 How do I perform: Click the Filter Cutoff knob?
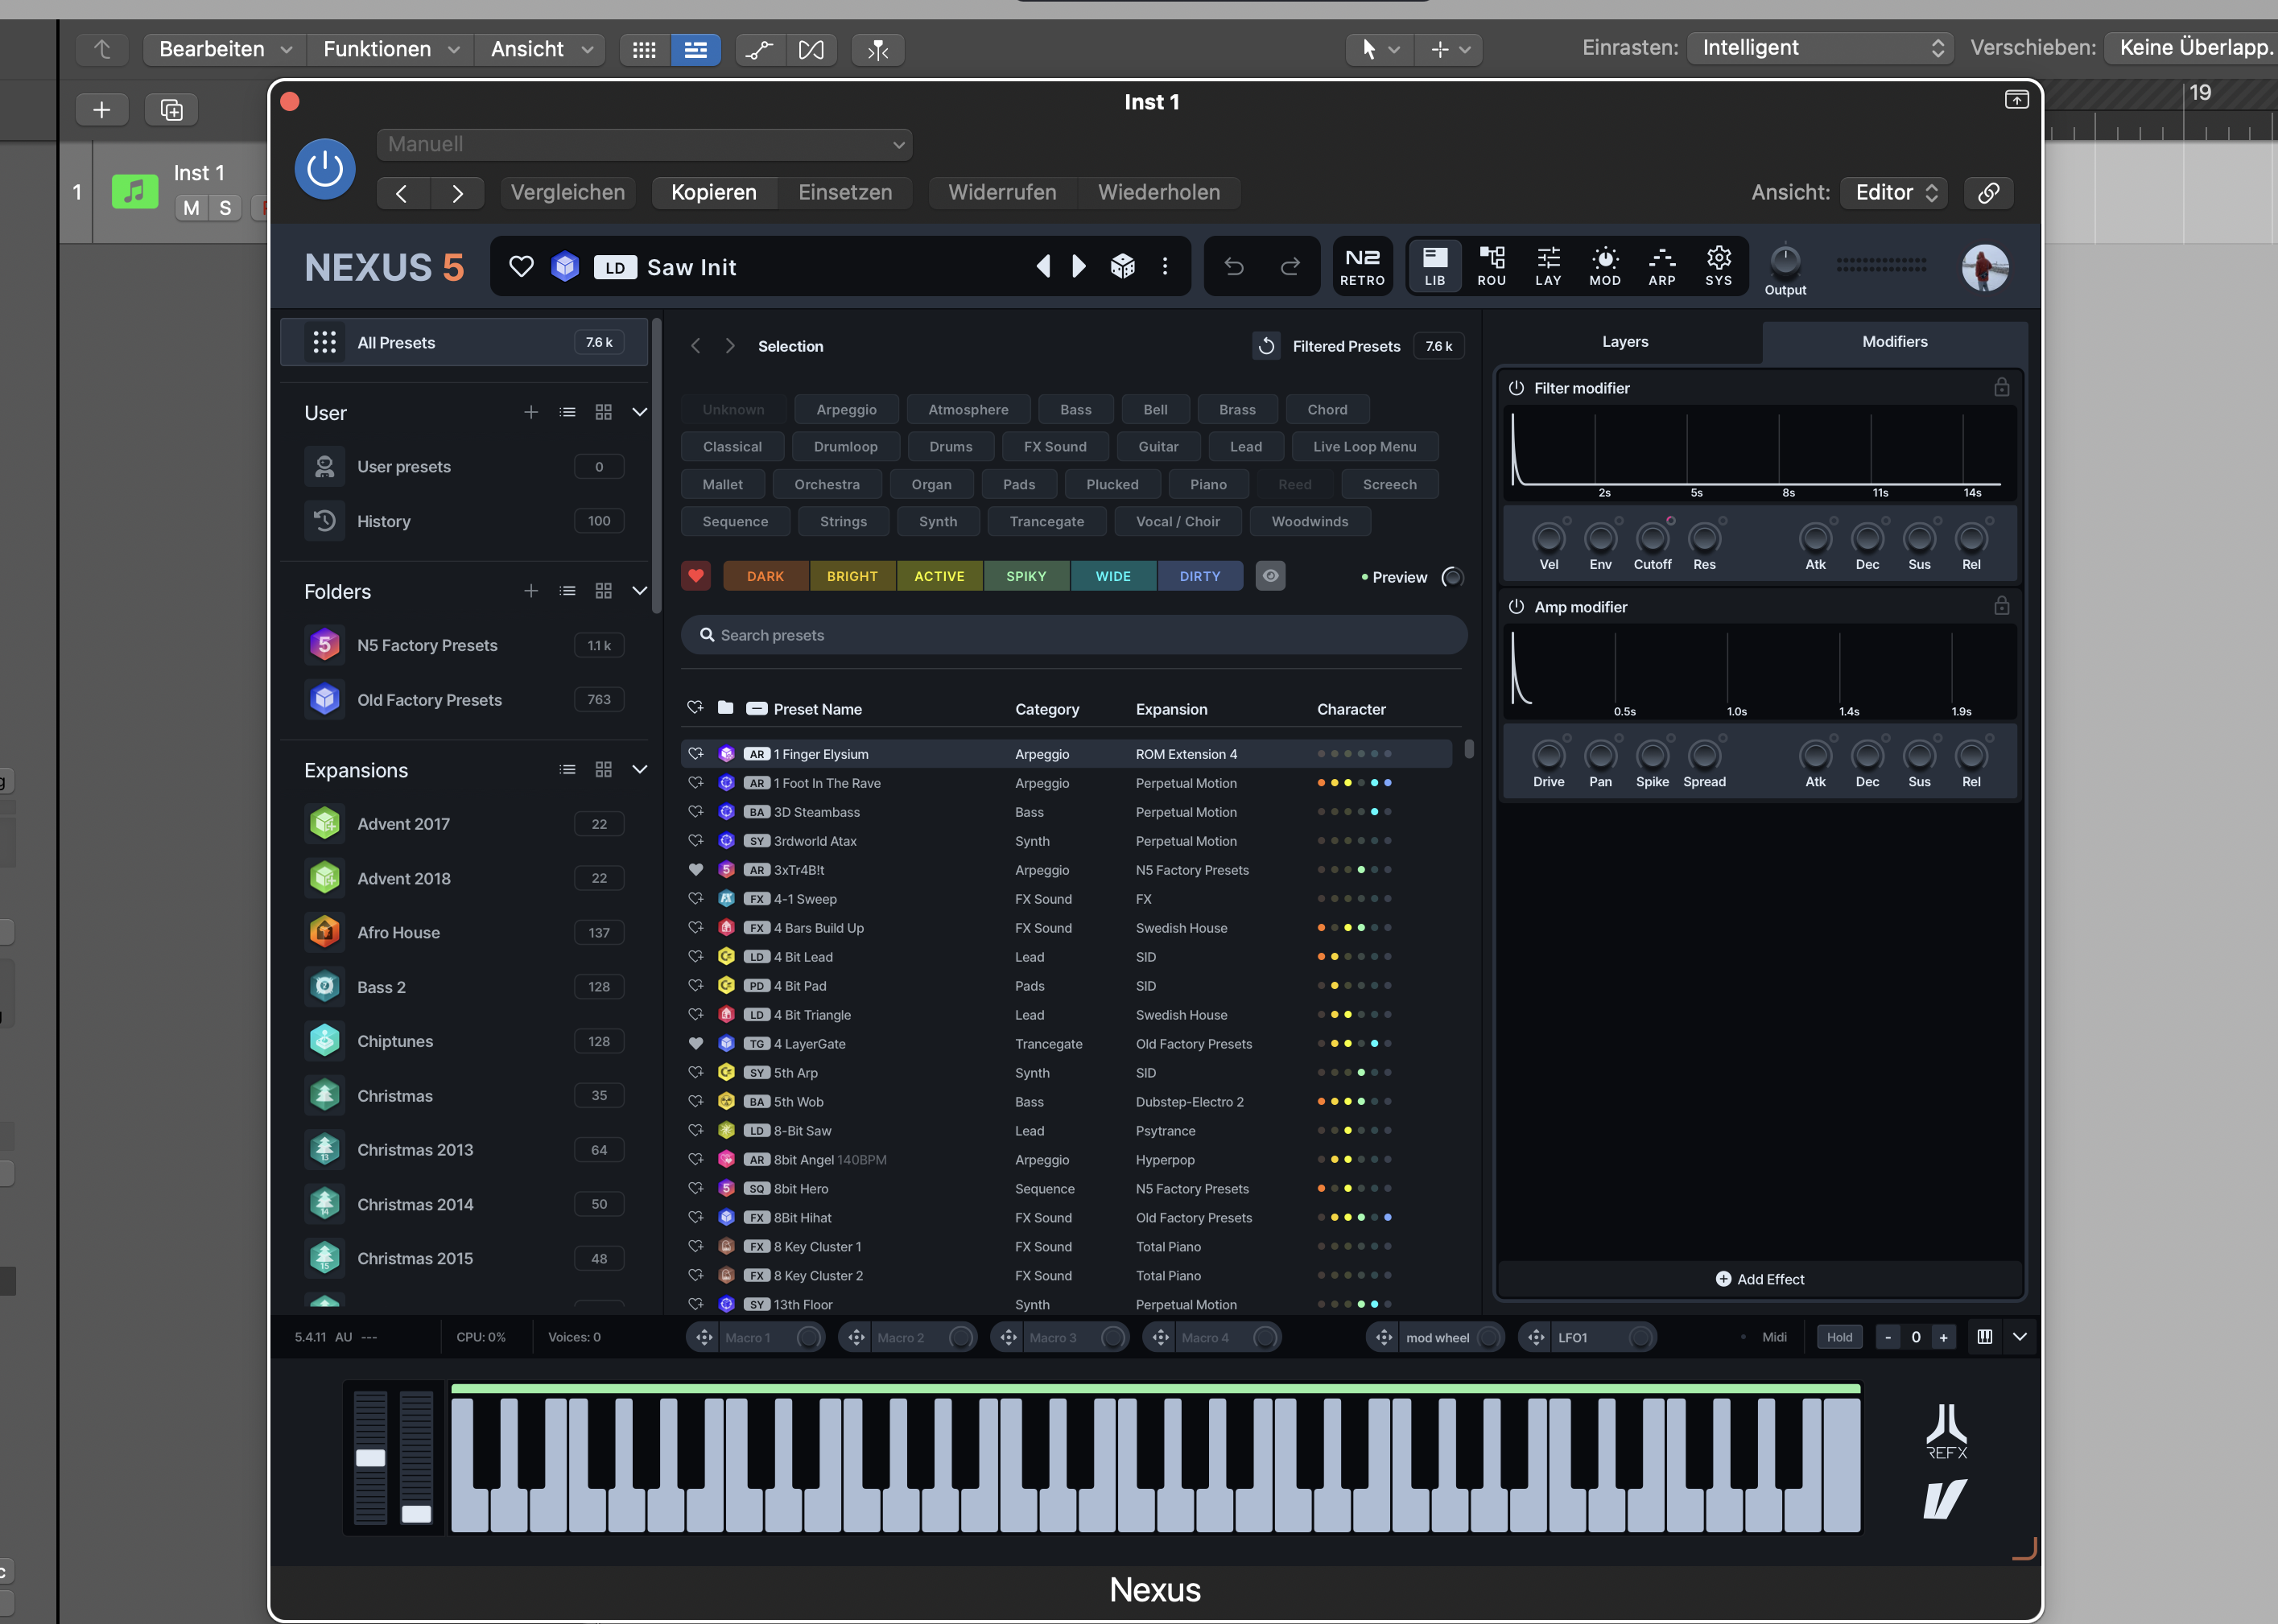click(x=1652, y=538)
